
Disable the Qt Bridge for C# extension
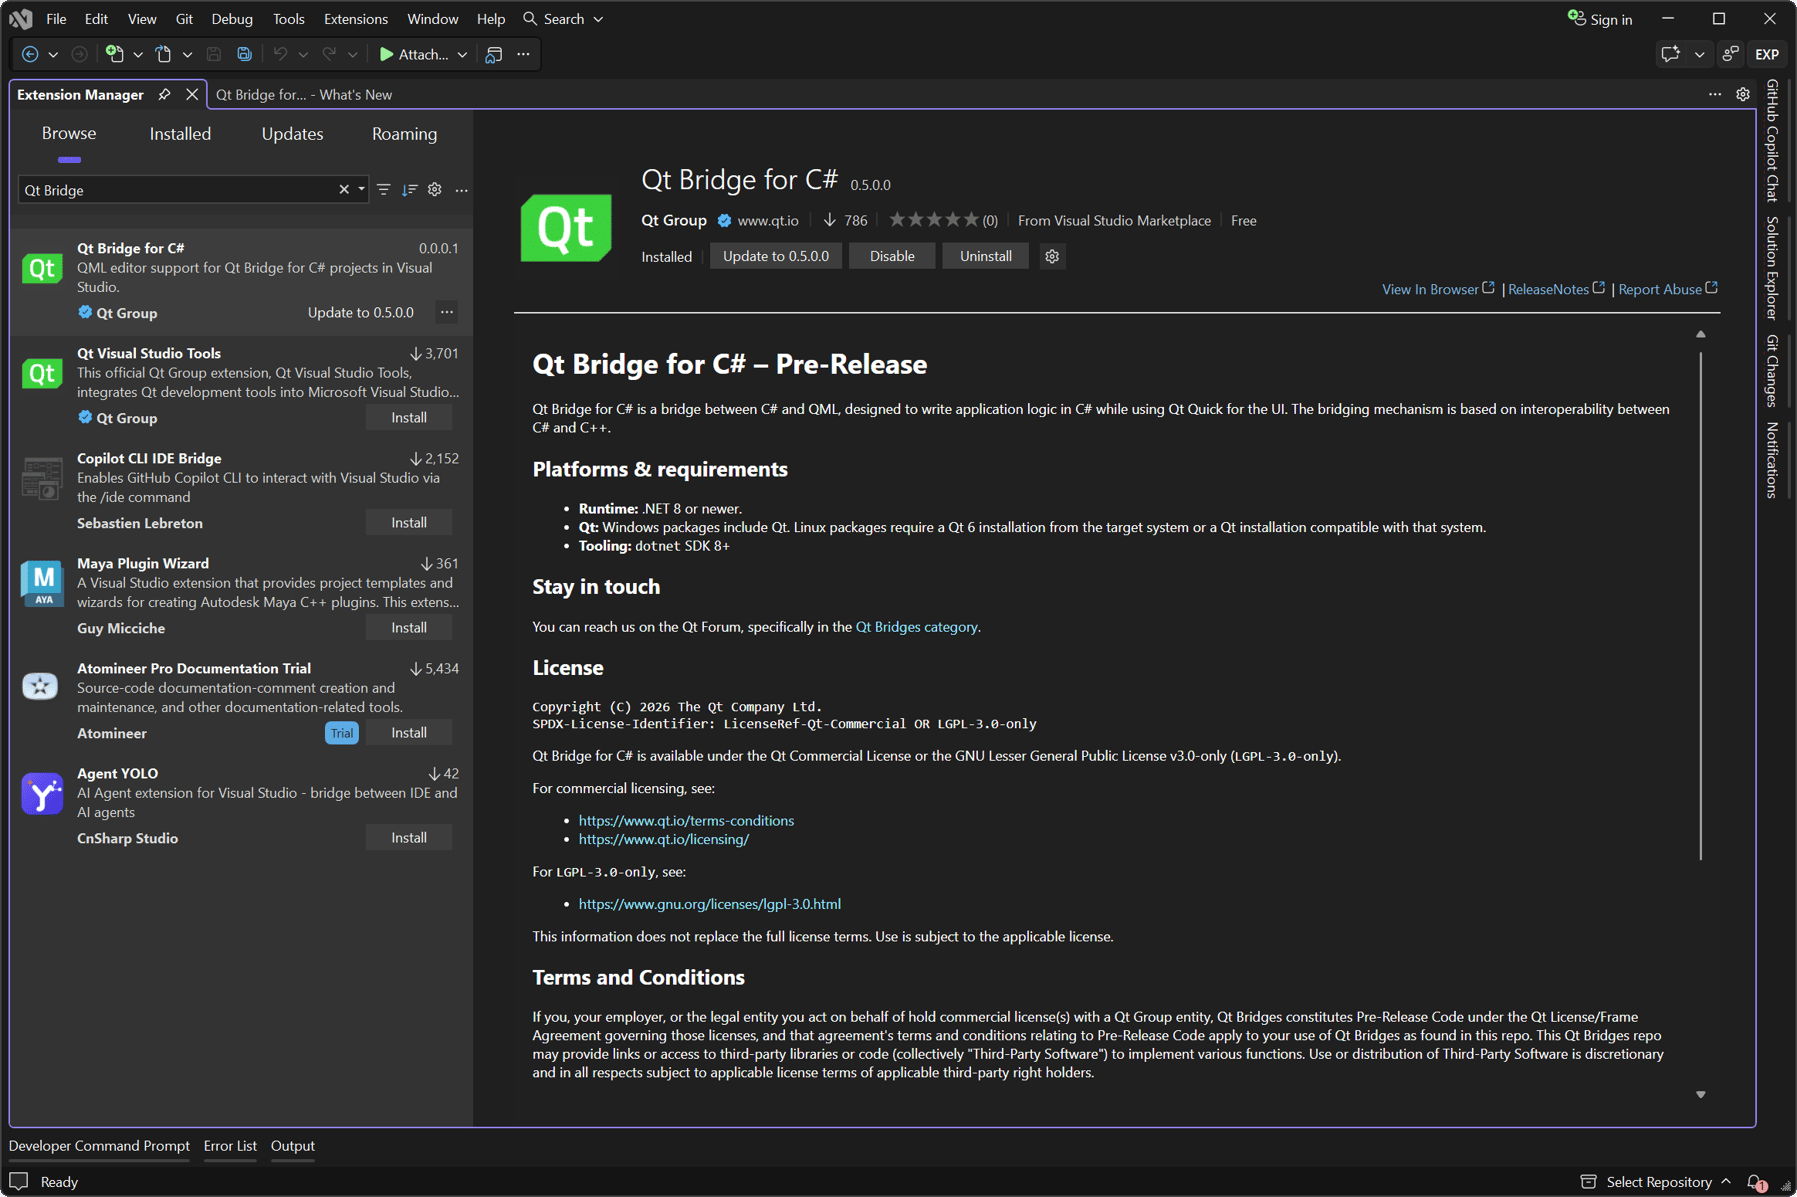(x=892, y=256)
